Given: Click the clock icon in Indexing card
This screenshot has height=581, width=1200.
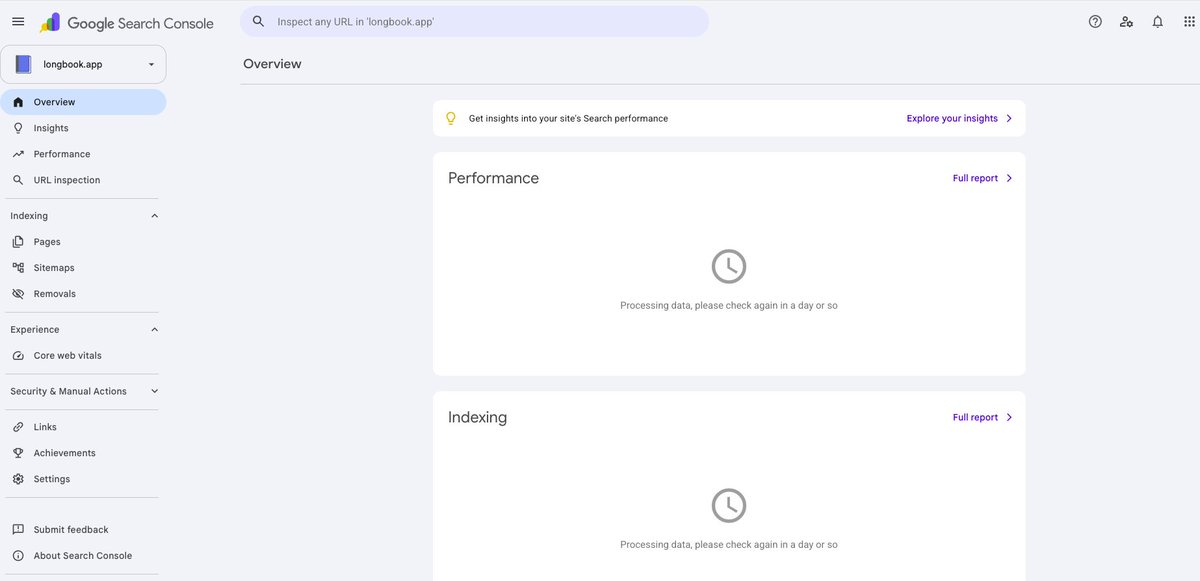Looking at the screenshot, I should 729,506.
